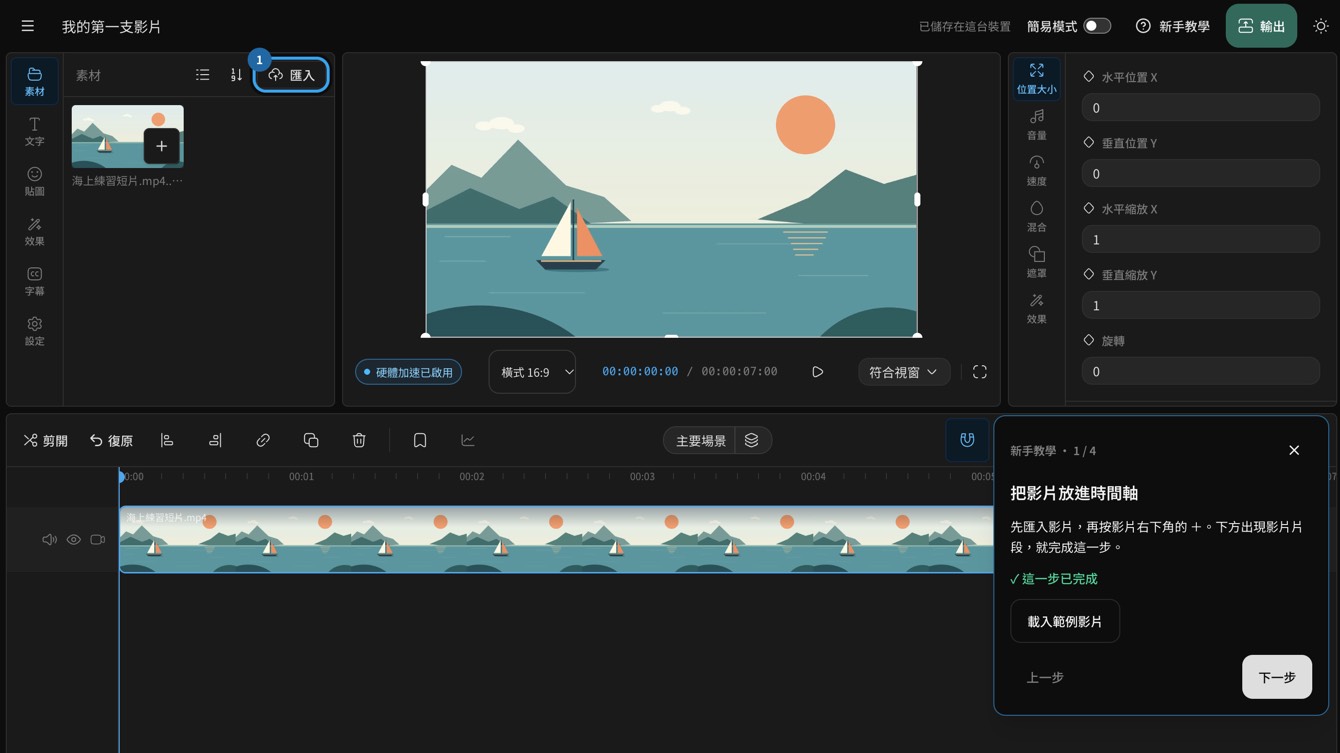Switch to the 音量 properties tab
This screenshot has width=1340, height=753.
coord(1037,125)
